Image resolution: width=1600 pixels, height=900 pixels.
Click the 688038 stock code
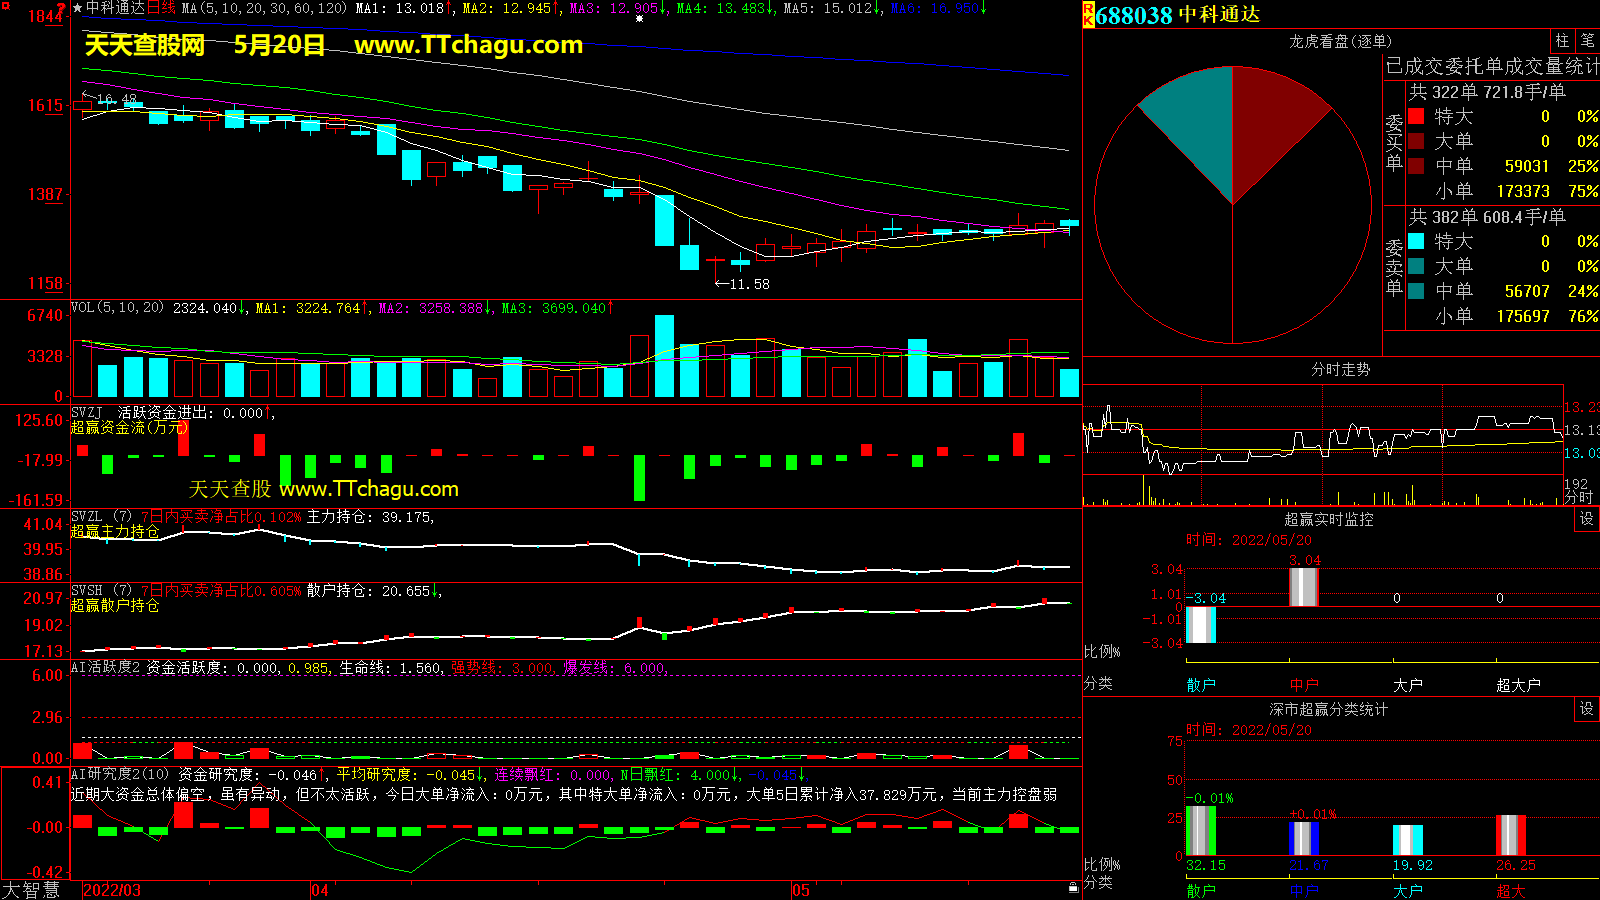tap(1133, 15)
